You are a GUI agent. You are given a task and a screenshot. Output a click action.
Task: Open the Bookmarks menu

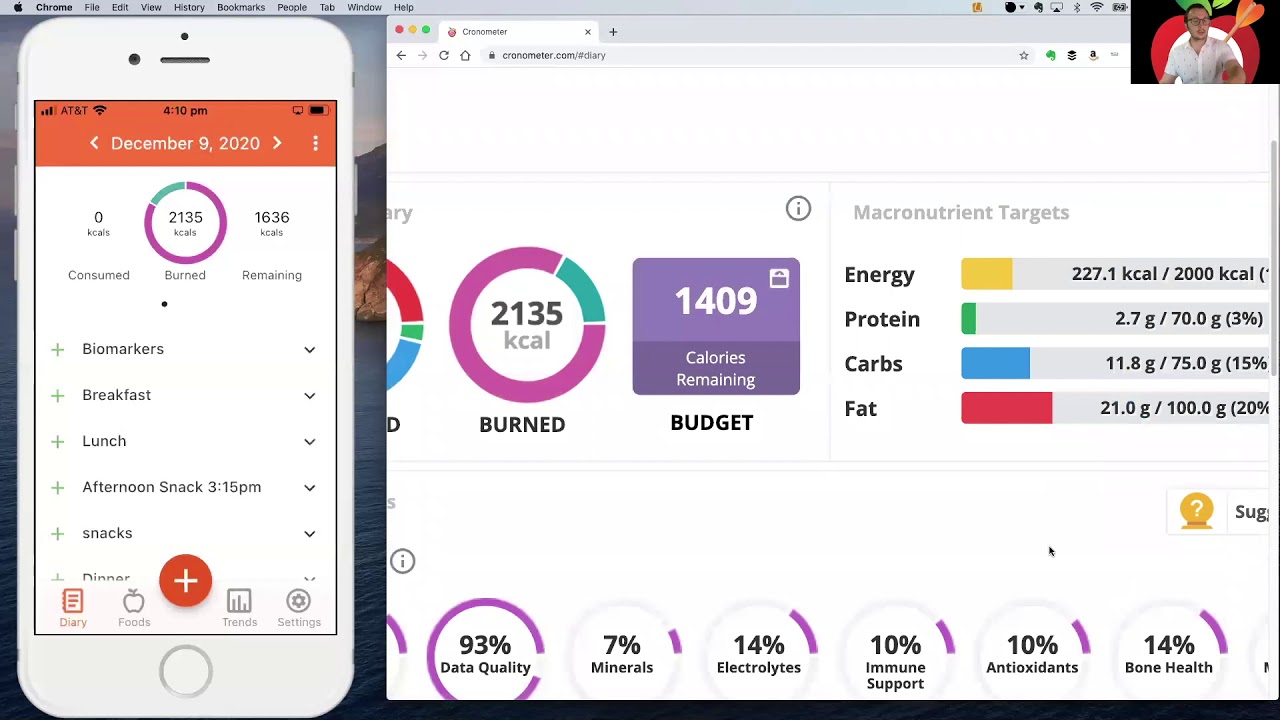click(x=241, y=7)
